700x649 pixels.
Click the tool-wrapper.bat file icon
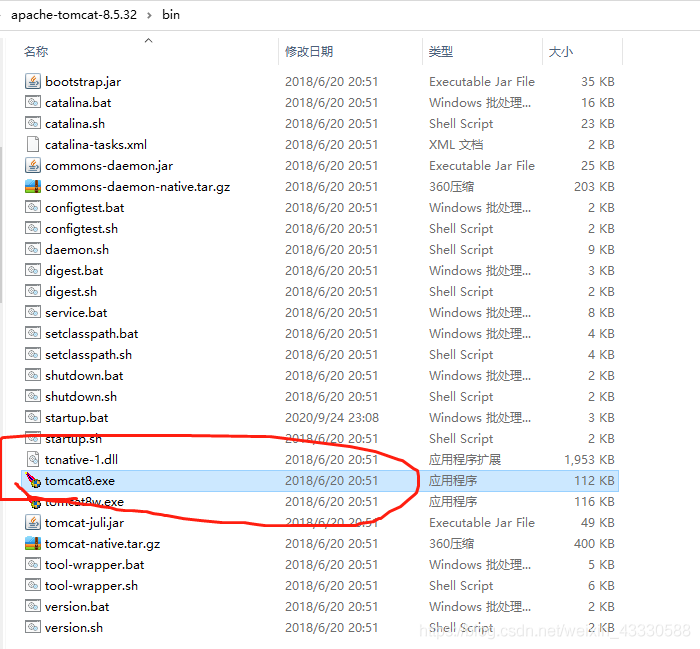pyautogui.click(x=33, y=564)
